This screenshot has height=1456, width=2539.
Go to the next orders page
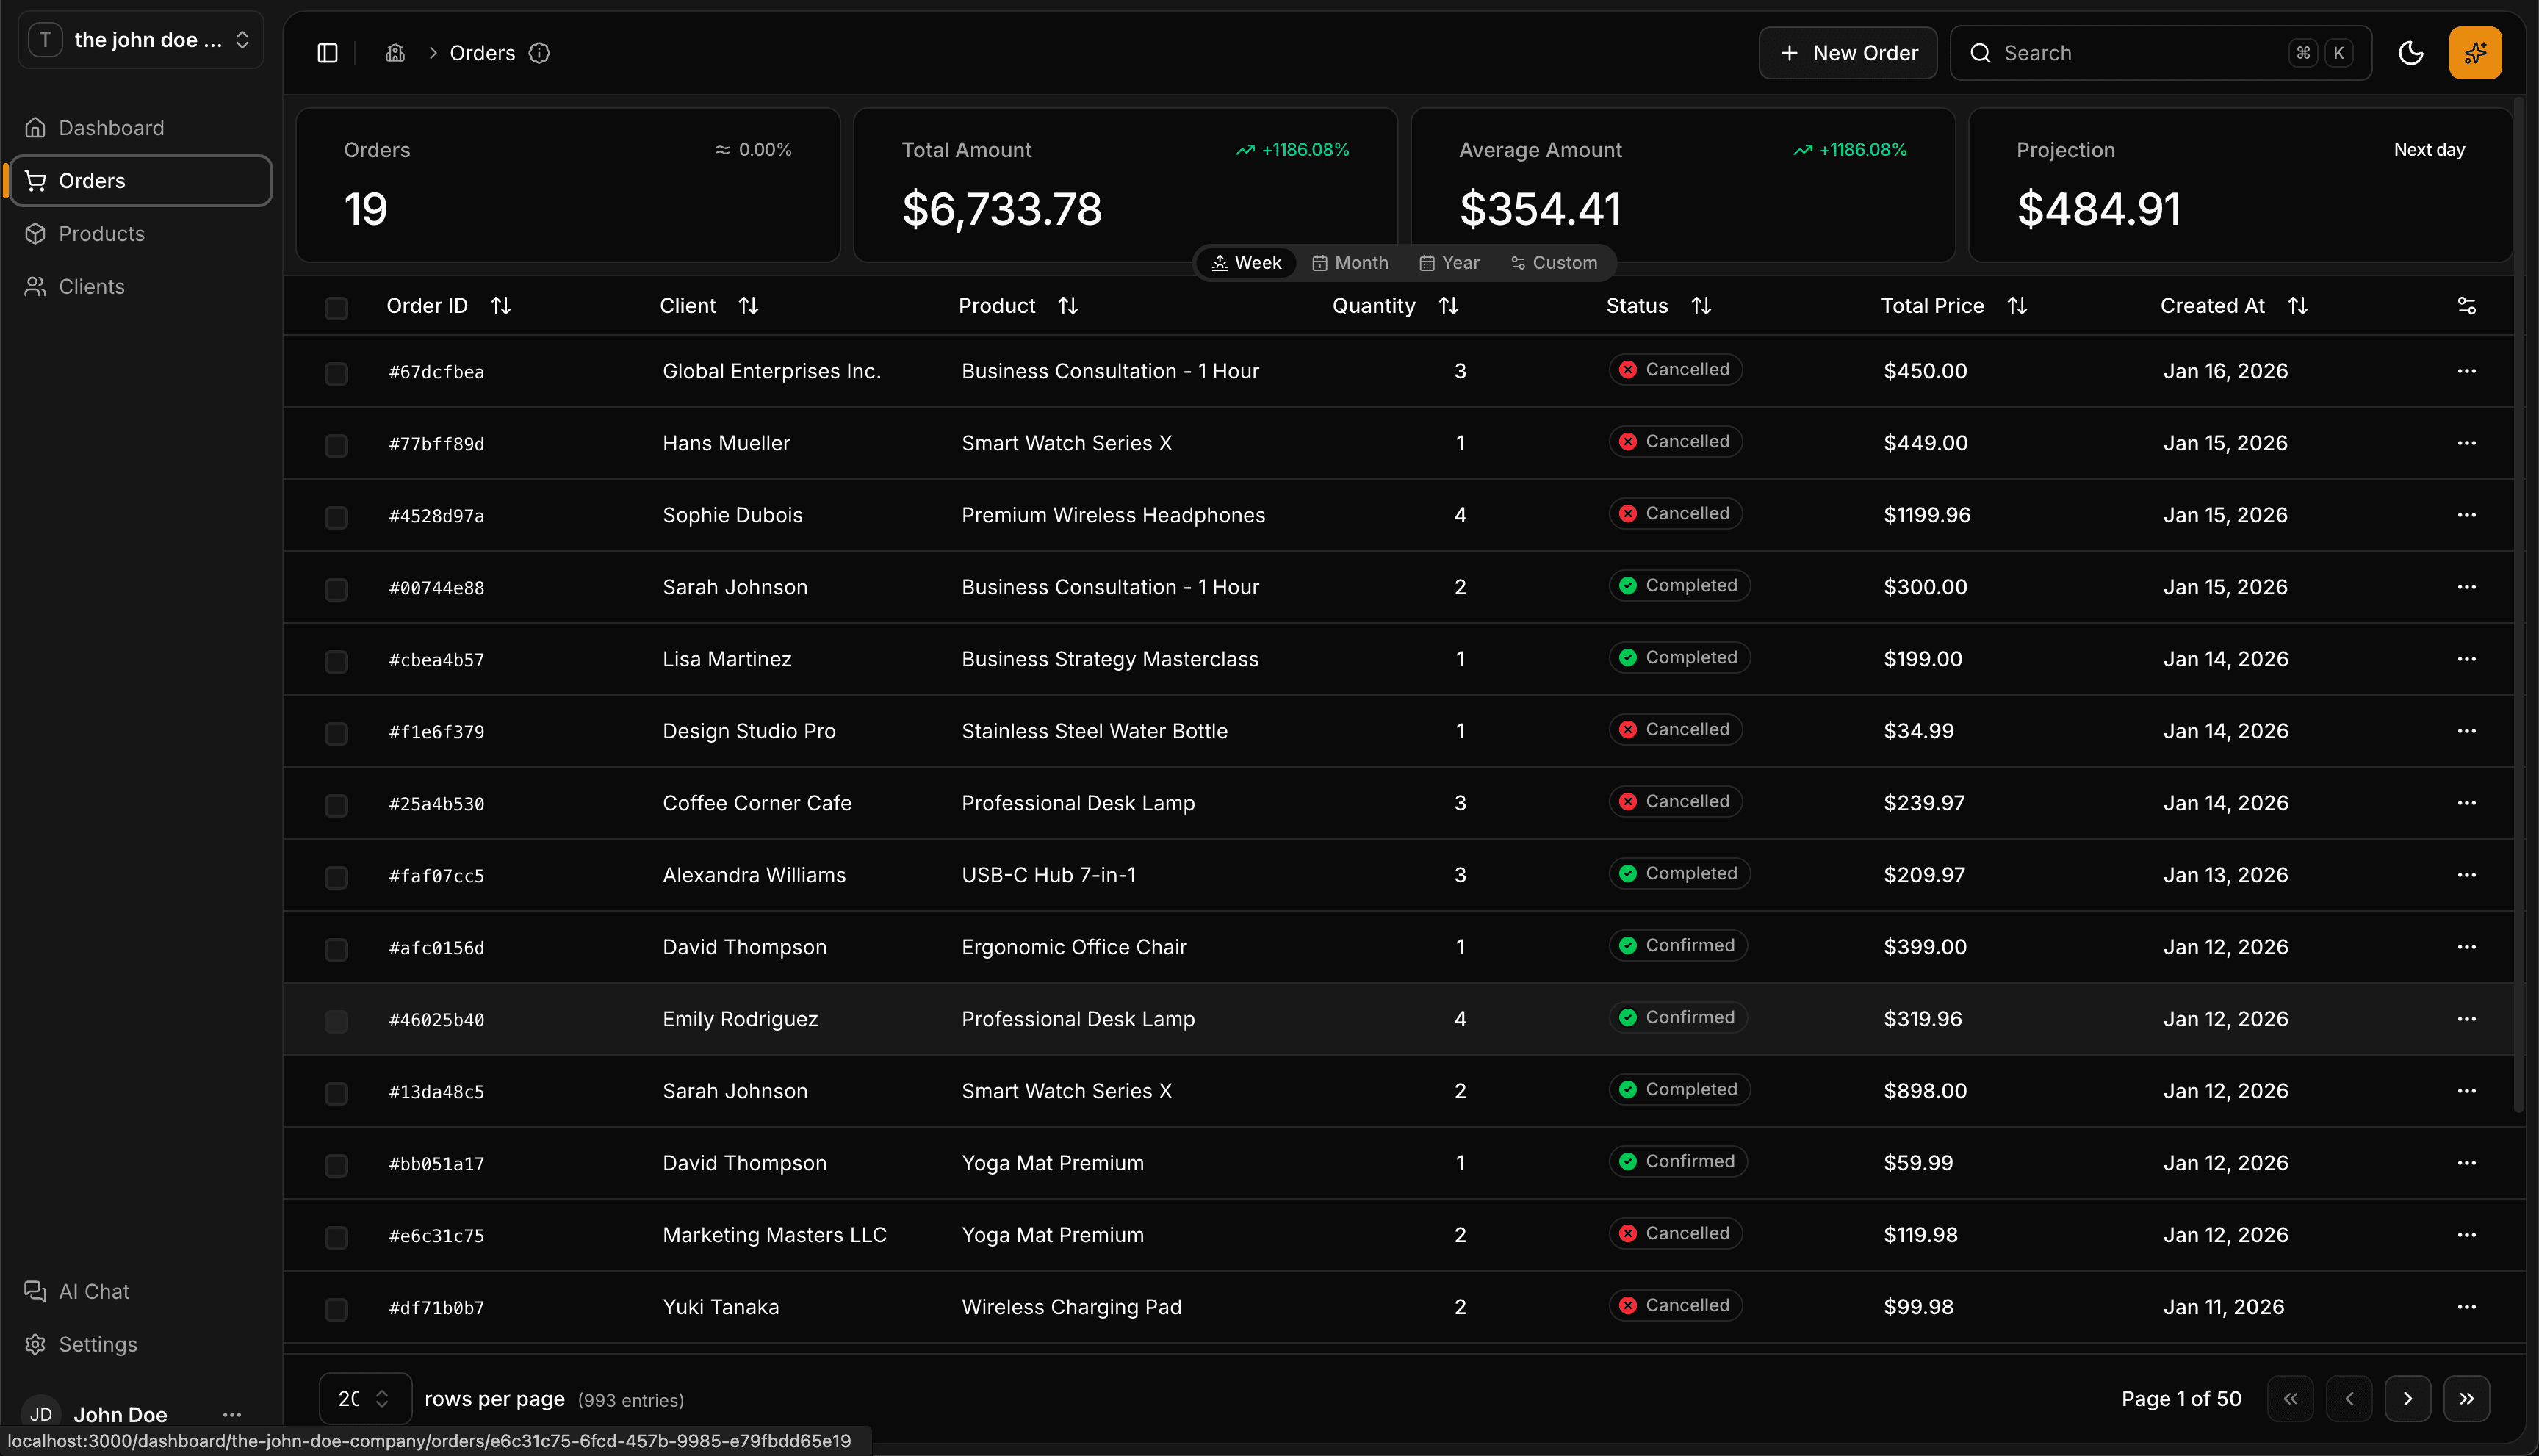click(2408, 1398)
